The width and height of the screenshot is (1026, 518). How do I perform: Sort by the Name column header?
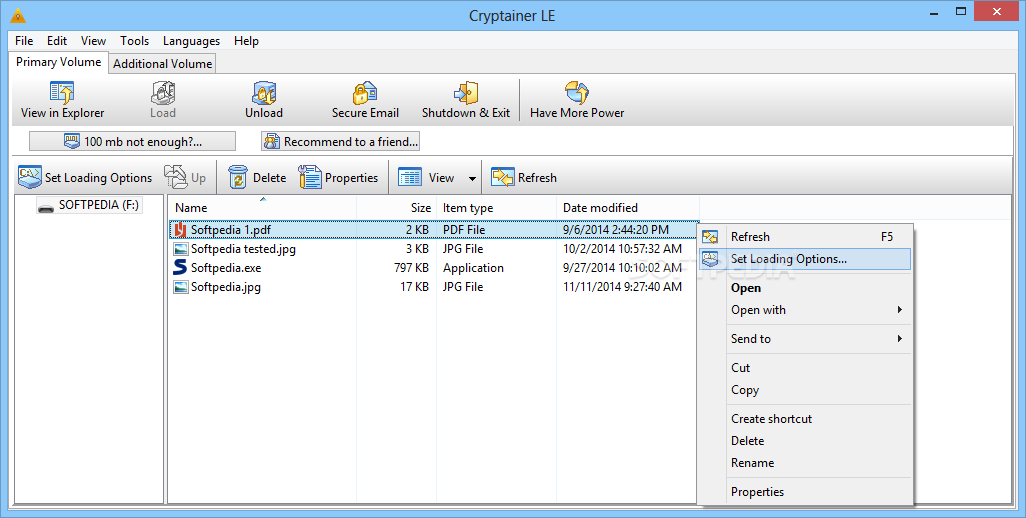point(262,207)
